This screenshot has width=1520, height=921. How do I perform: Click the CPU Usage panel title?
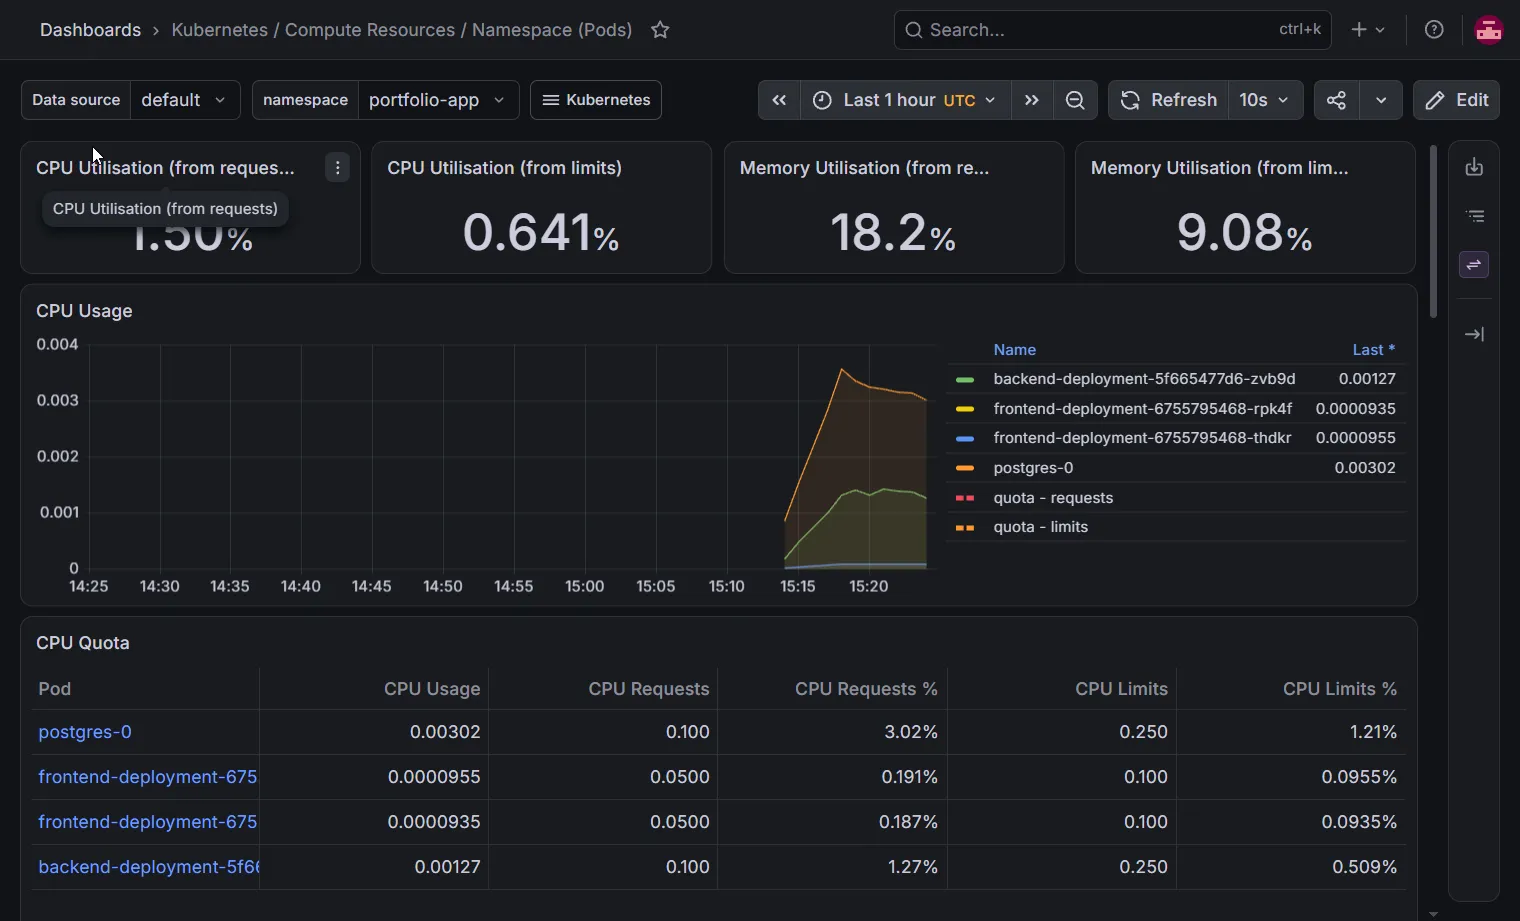pyautogui.click(x=84, y=311)
